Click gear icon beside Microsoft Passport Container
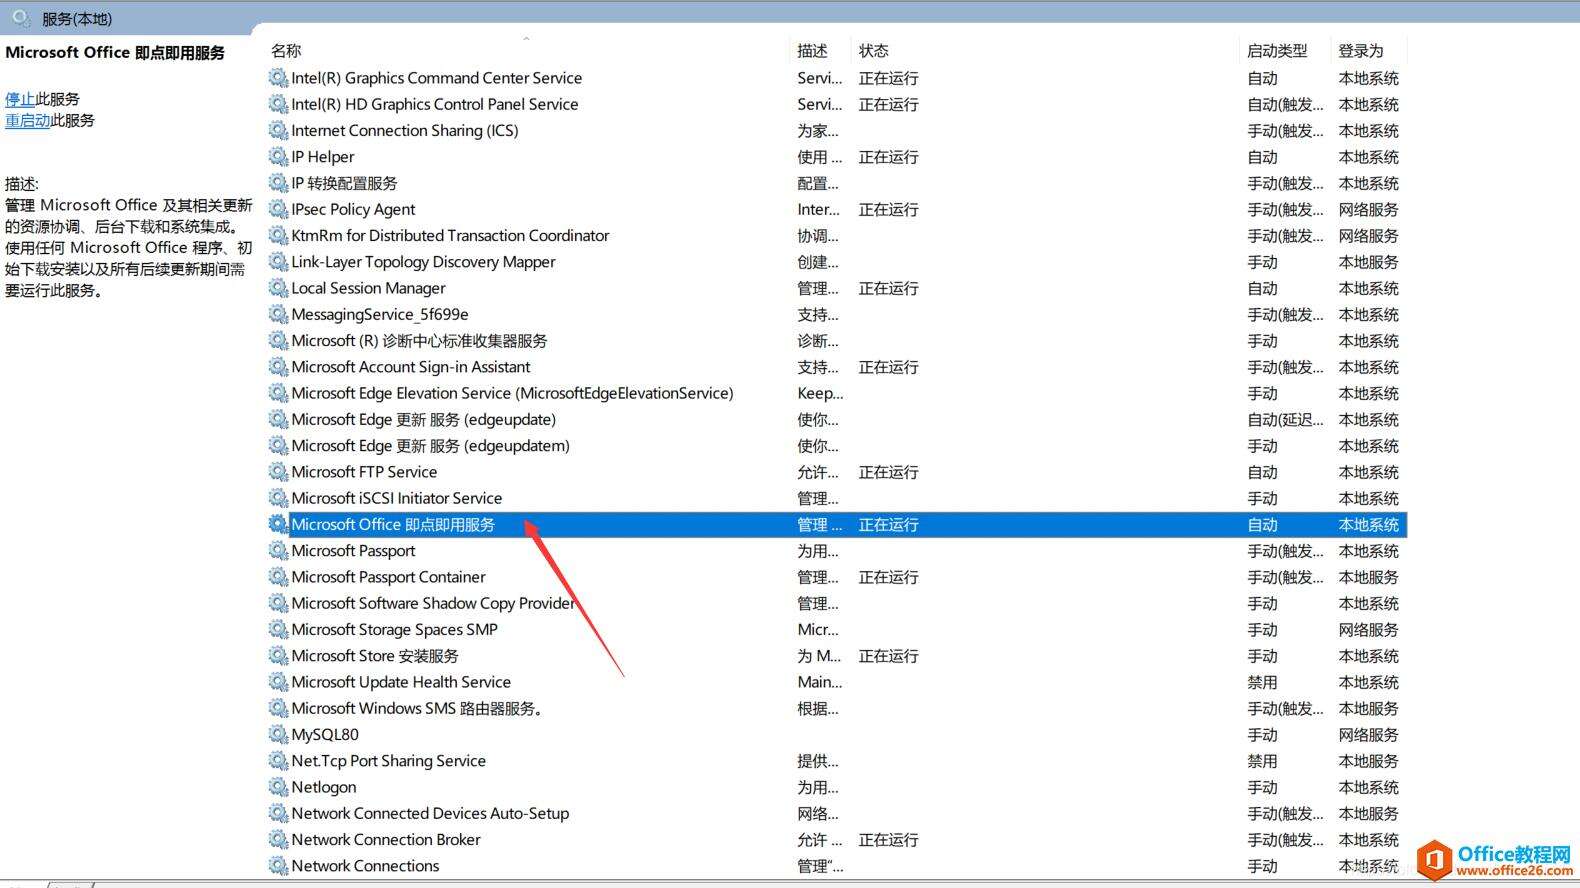Viewport: 1580px width, 888px height. (x=278, y=577)
